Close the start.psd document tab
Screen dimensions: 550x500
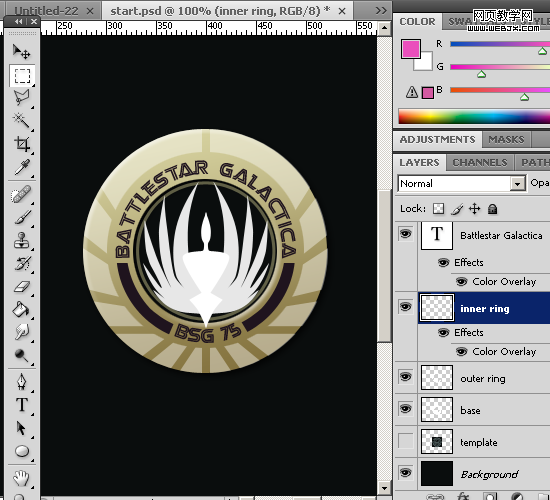click(x=342, y=11)
